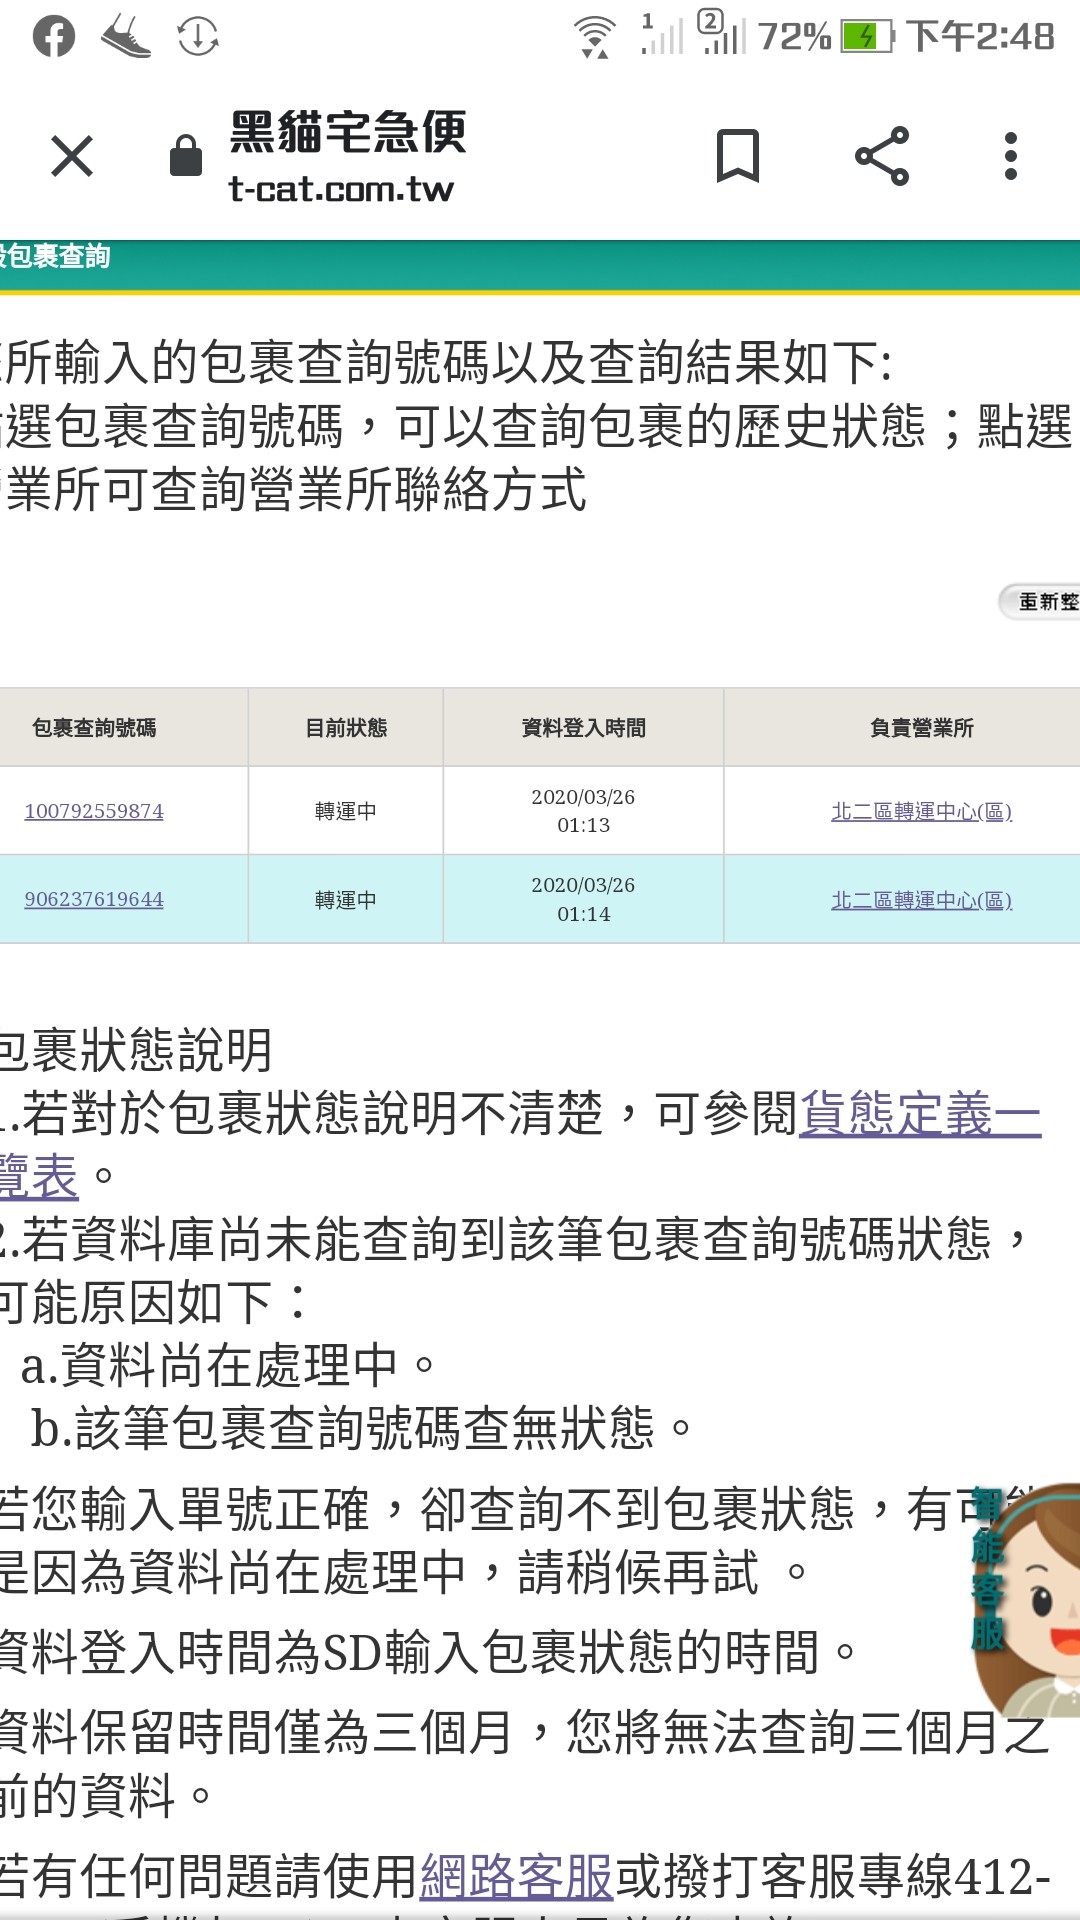Open 北二區轉運中心 link in first row
The image size is (1080, 1920).
pos(922,811)
